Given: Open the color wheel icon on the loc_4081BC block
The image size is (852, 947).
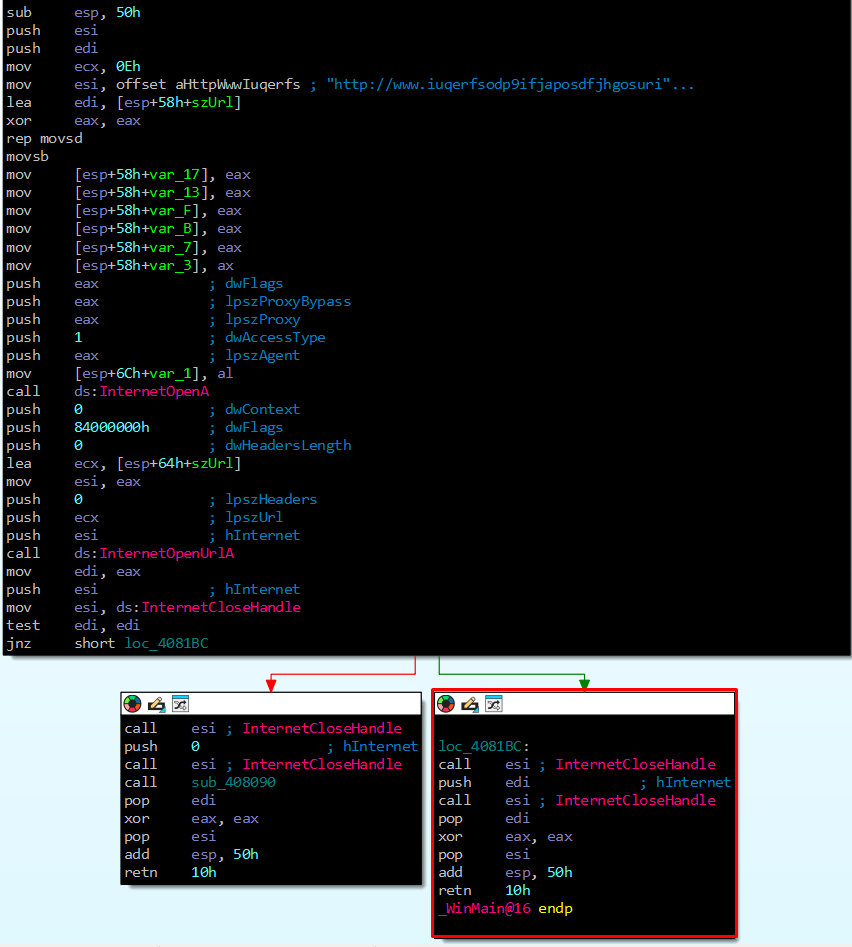Looking at the screenshot, I should [444, 703].
